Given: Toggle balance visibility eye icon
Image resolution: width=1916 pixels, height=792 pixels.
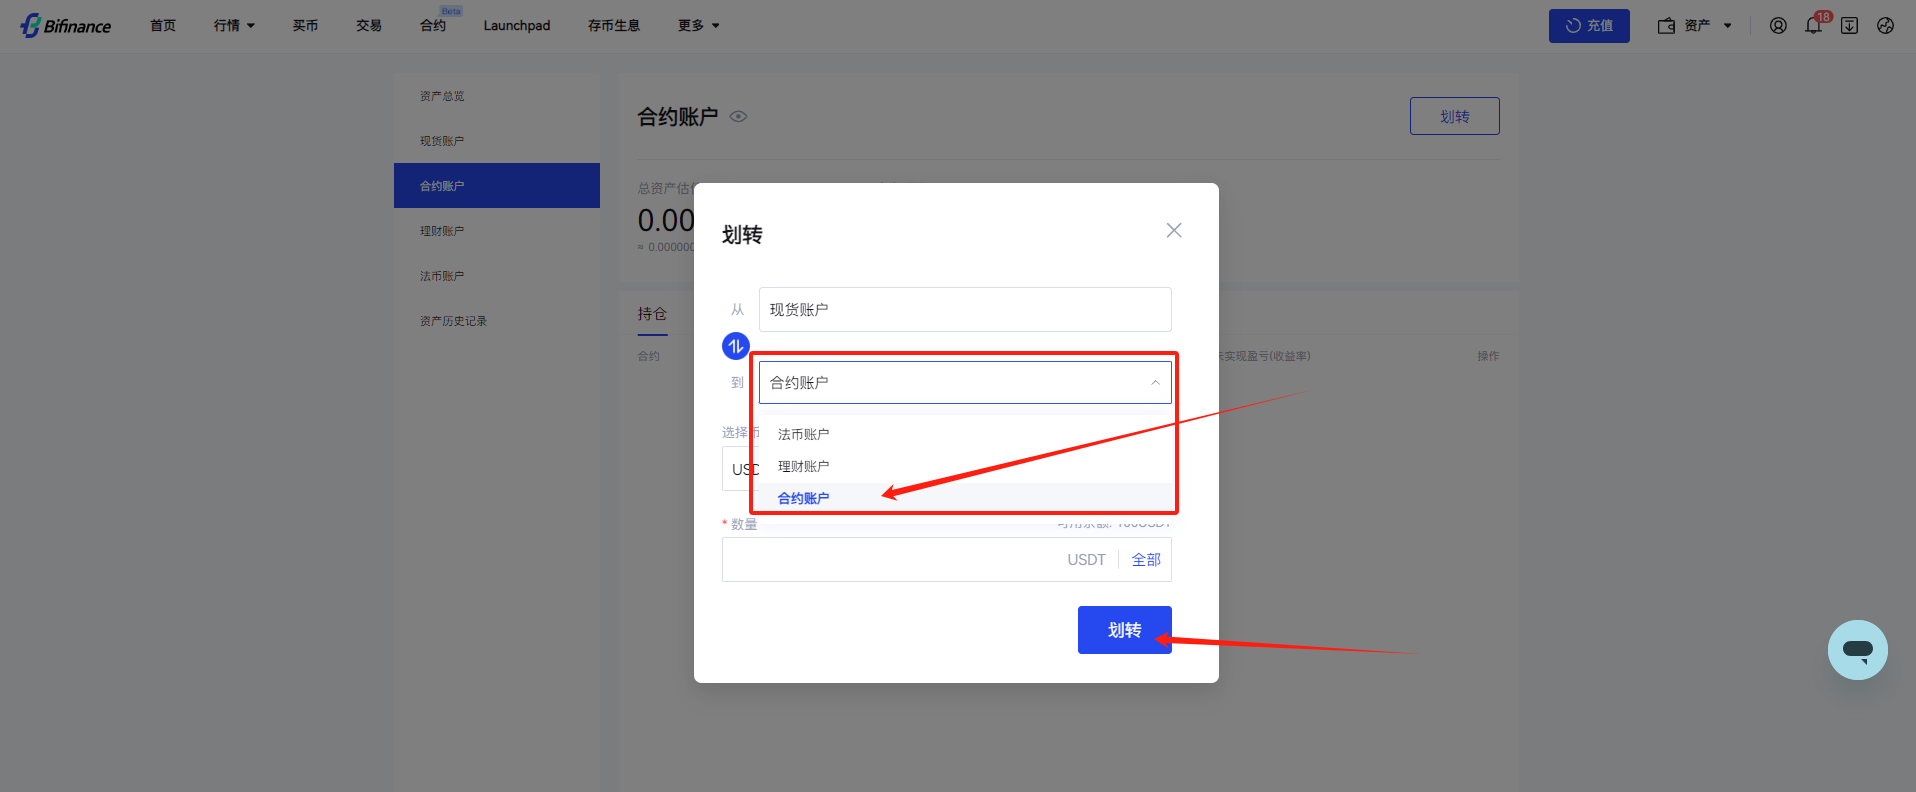Looking at the screenshot, I should tap(738, 117).
